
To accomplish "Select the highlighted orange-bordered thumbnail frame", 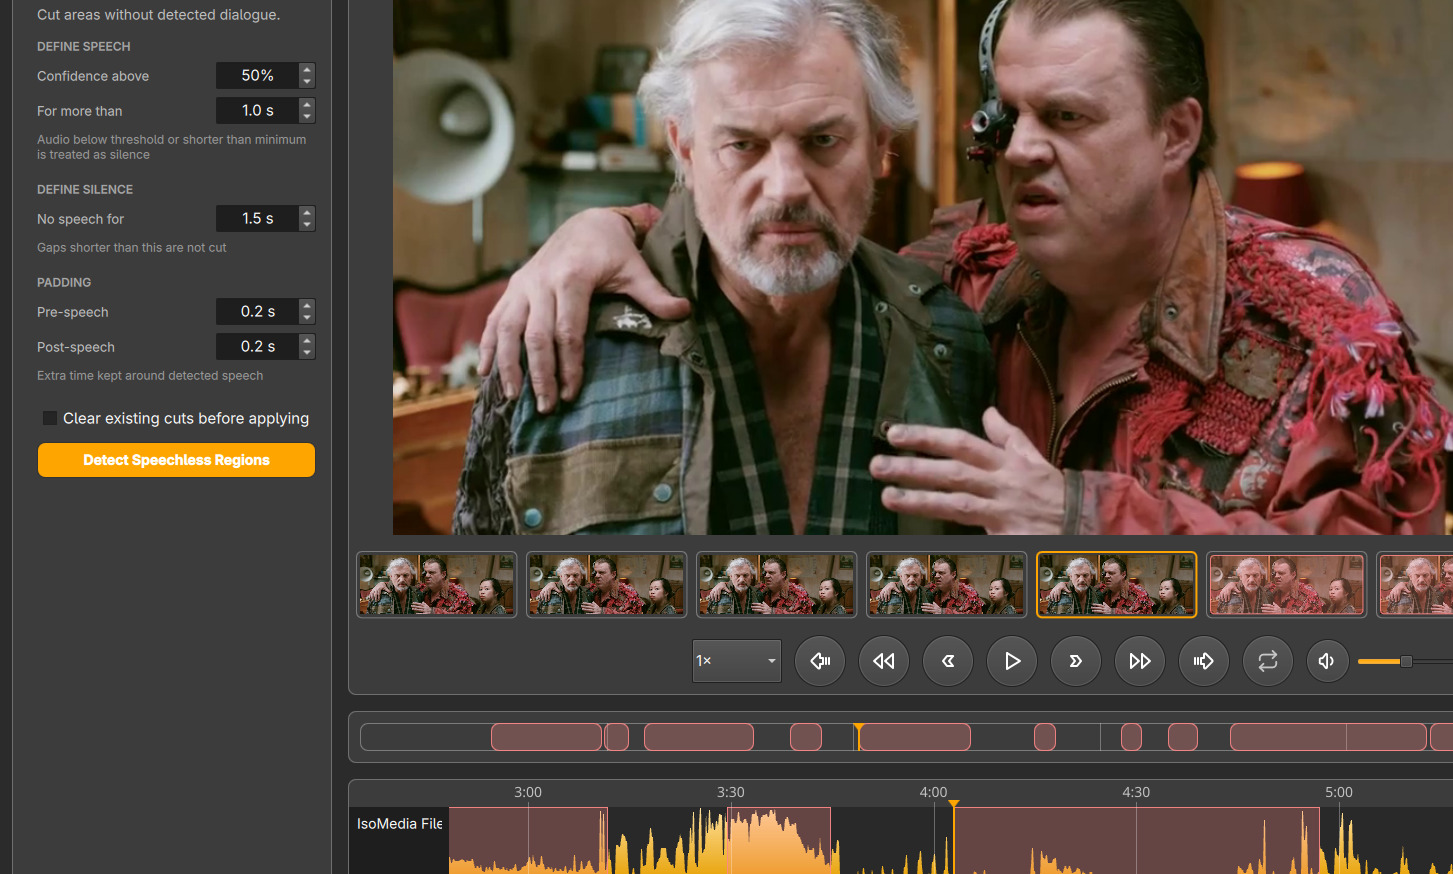I will (x=1116, y=585).
